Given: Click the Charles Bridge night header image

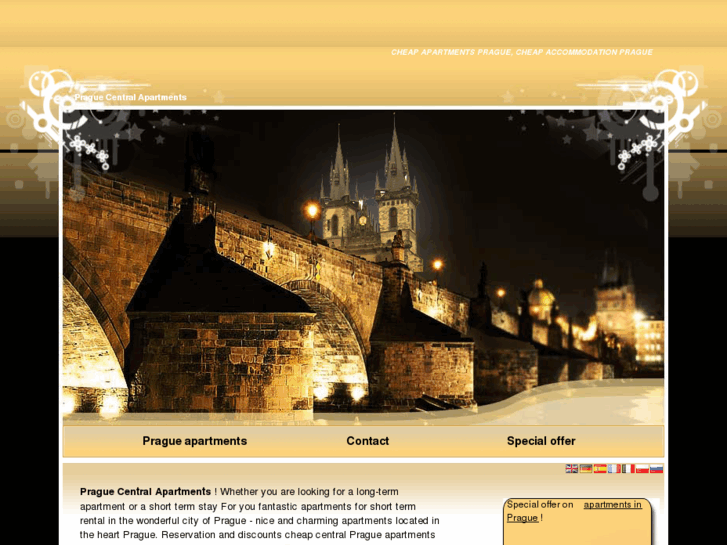Looking at the screenshot, I should tap(364, 267).
